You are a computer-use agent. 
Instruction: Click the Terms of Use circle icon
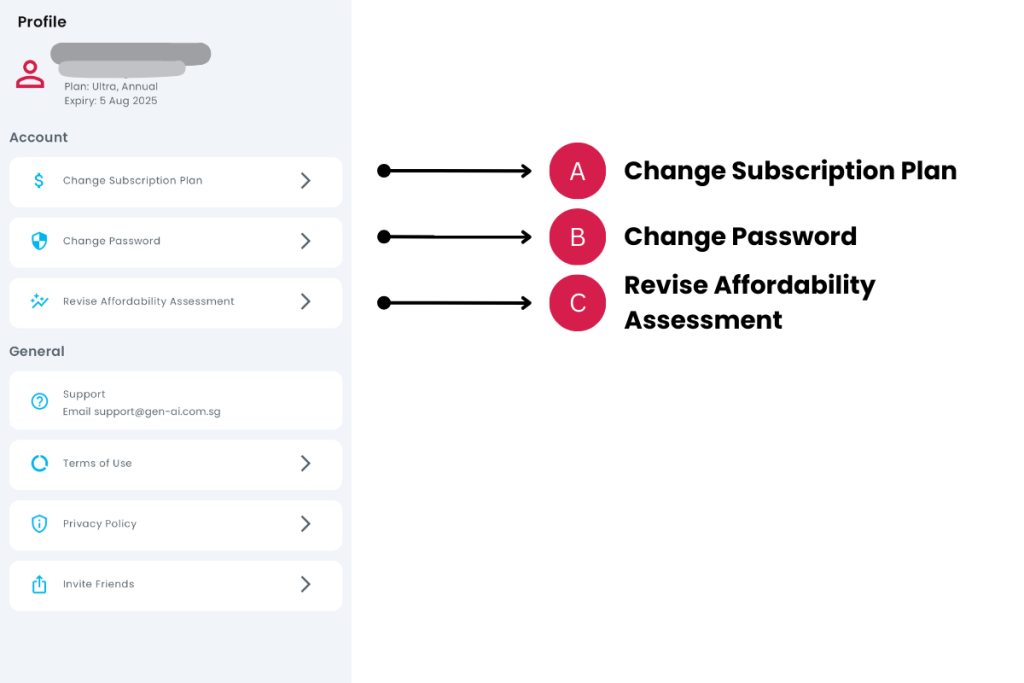(x=39, y=463)
